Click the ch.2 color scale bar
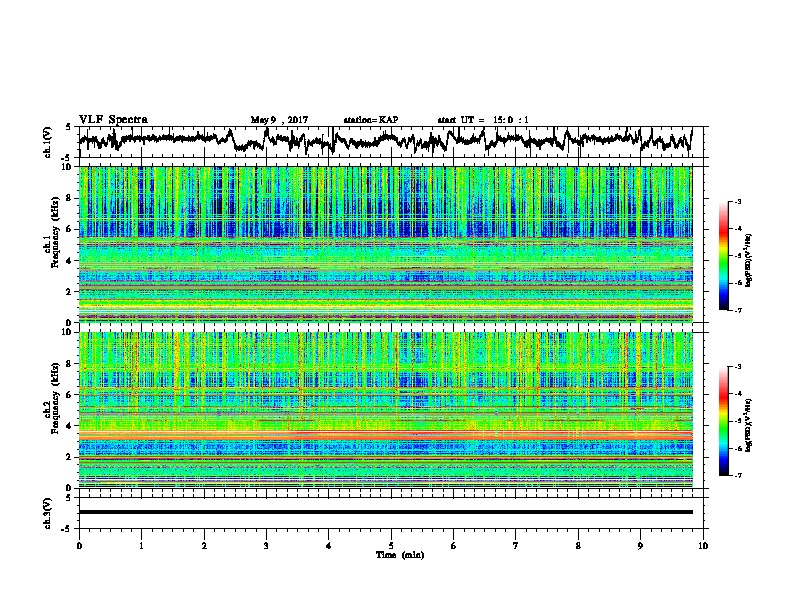Viewport: 792px width, 612px height. (x=723, y=421)
